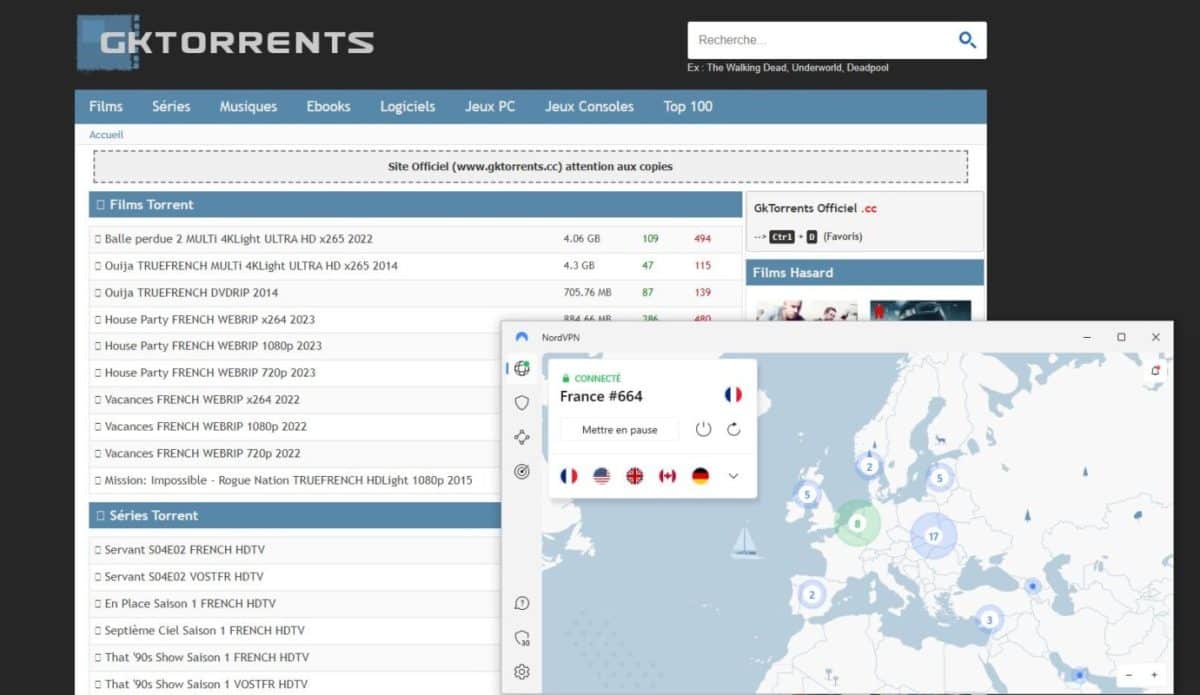The image size is (1200, 695).
Task: Click the Séries Torrent section header
Action: click(295, 516)
